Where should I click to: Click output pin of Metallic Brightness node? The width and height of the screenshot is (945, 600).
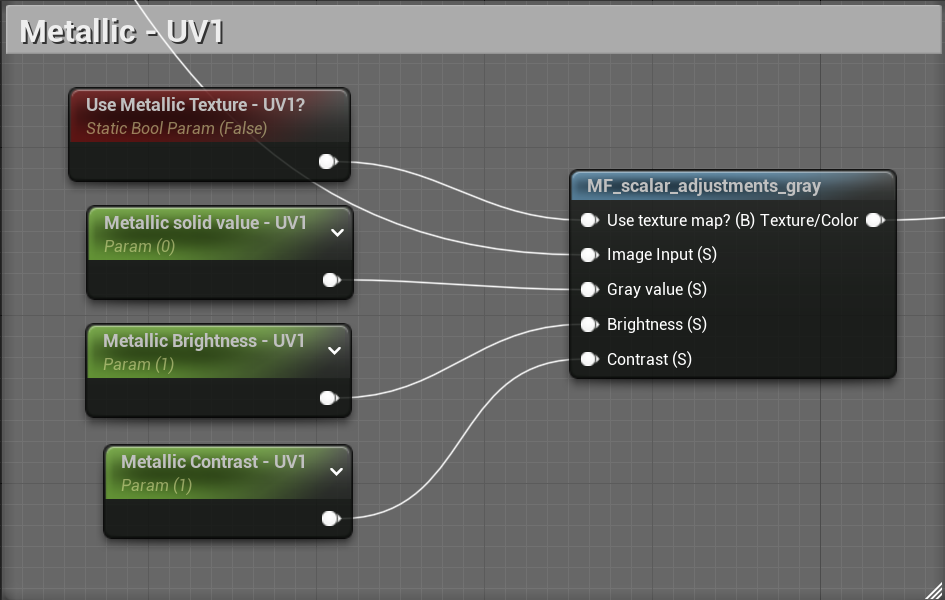click(x=329, y=398)
